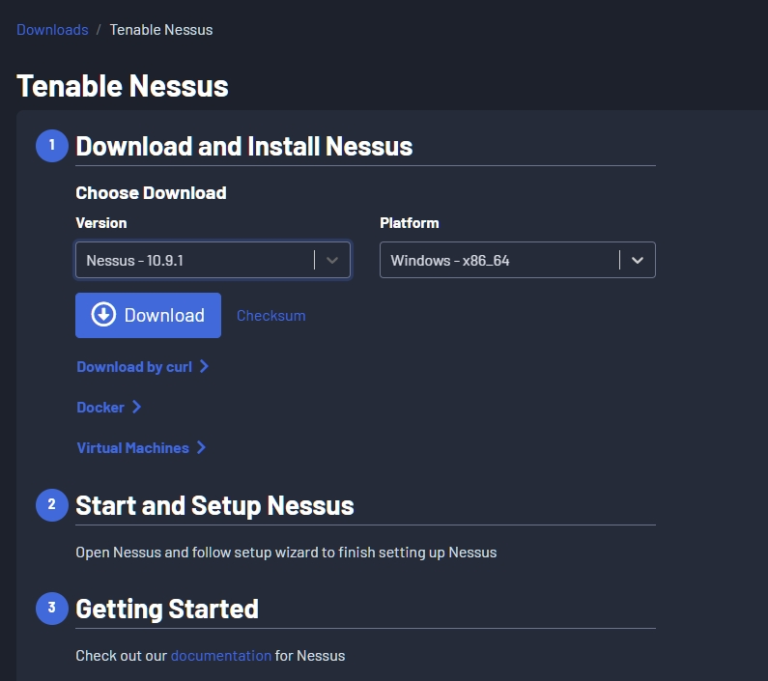Click Tenable Nessus breadcrumb text
The image size is (768, 681).
[161, 30]
